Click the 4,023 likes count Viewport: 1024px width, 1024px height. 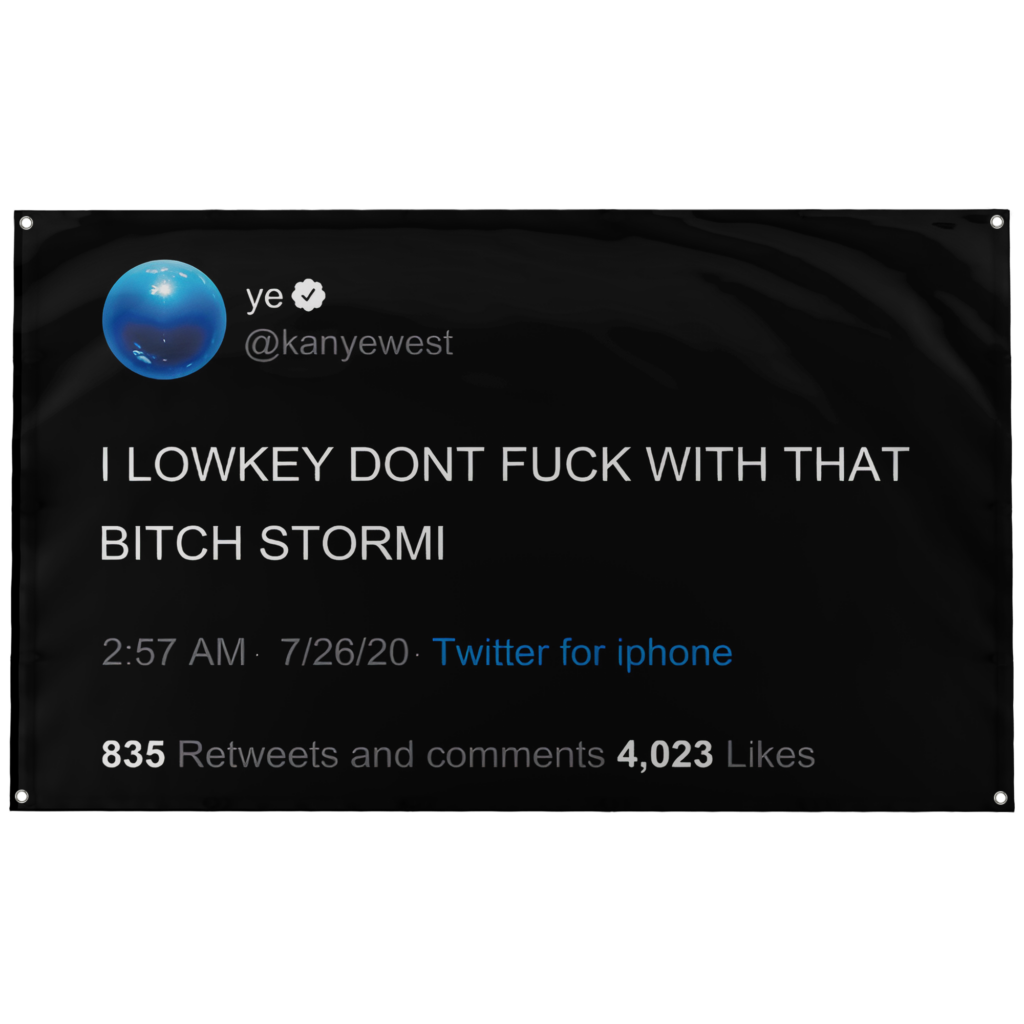[665, 755]
